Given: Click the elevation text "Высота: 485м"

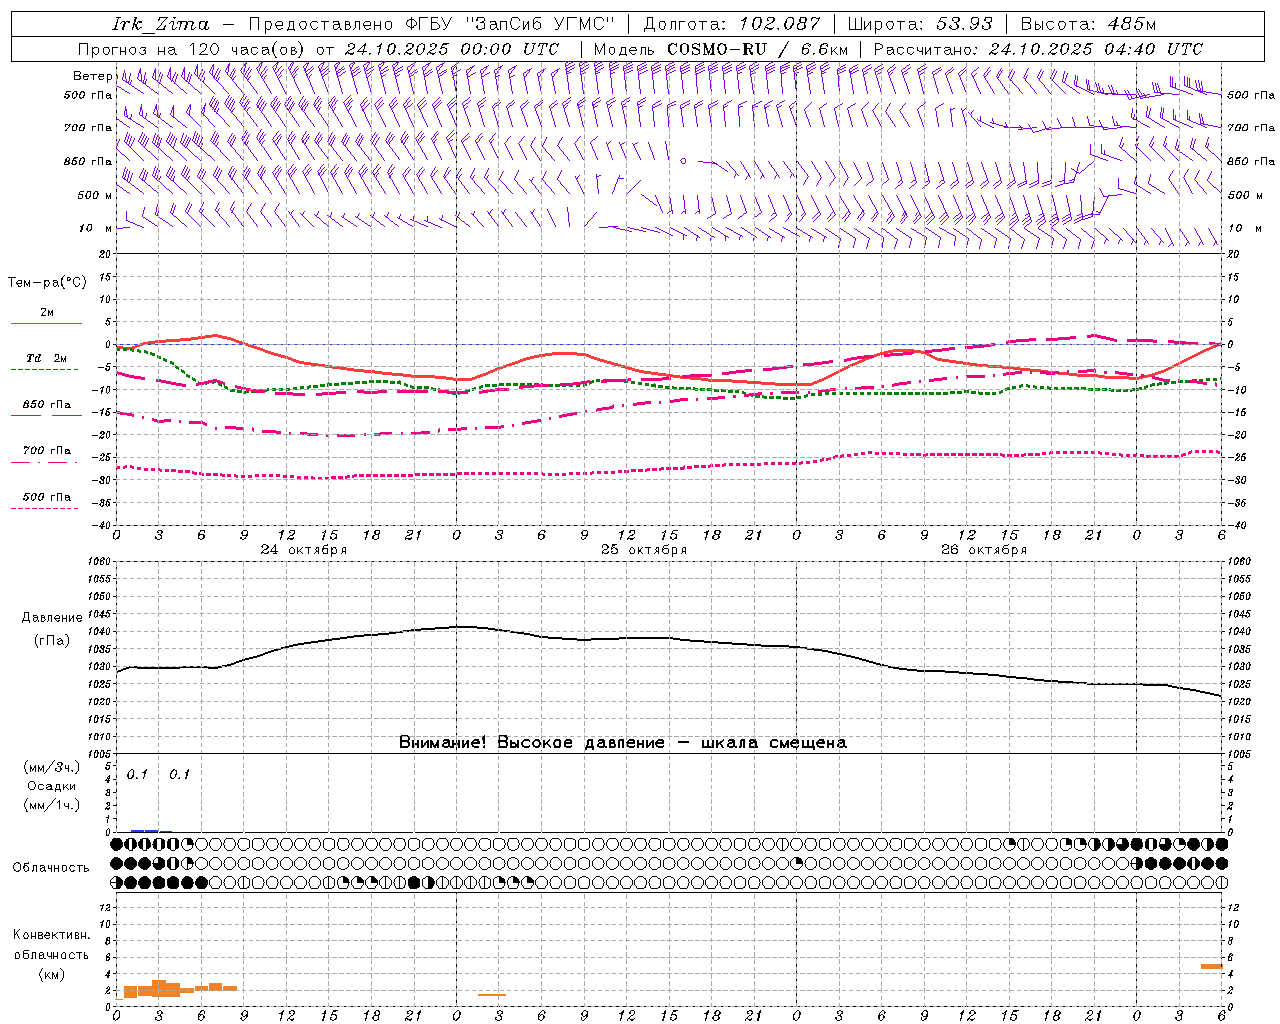Looking at the screenshot, I should 1088,24.
